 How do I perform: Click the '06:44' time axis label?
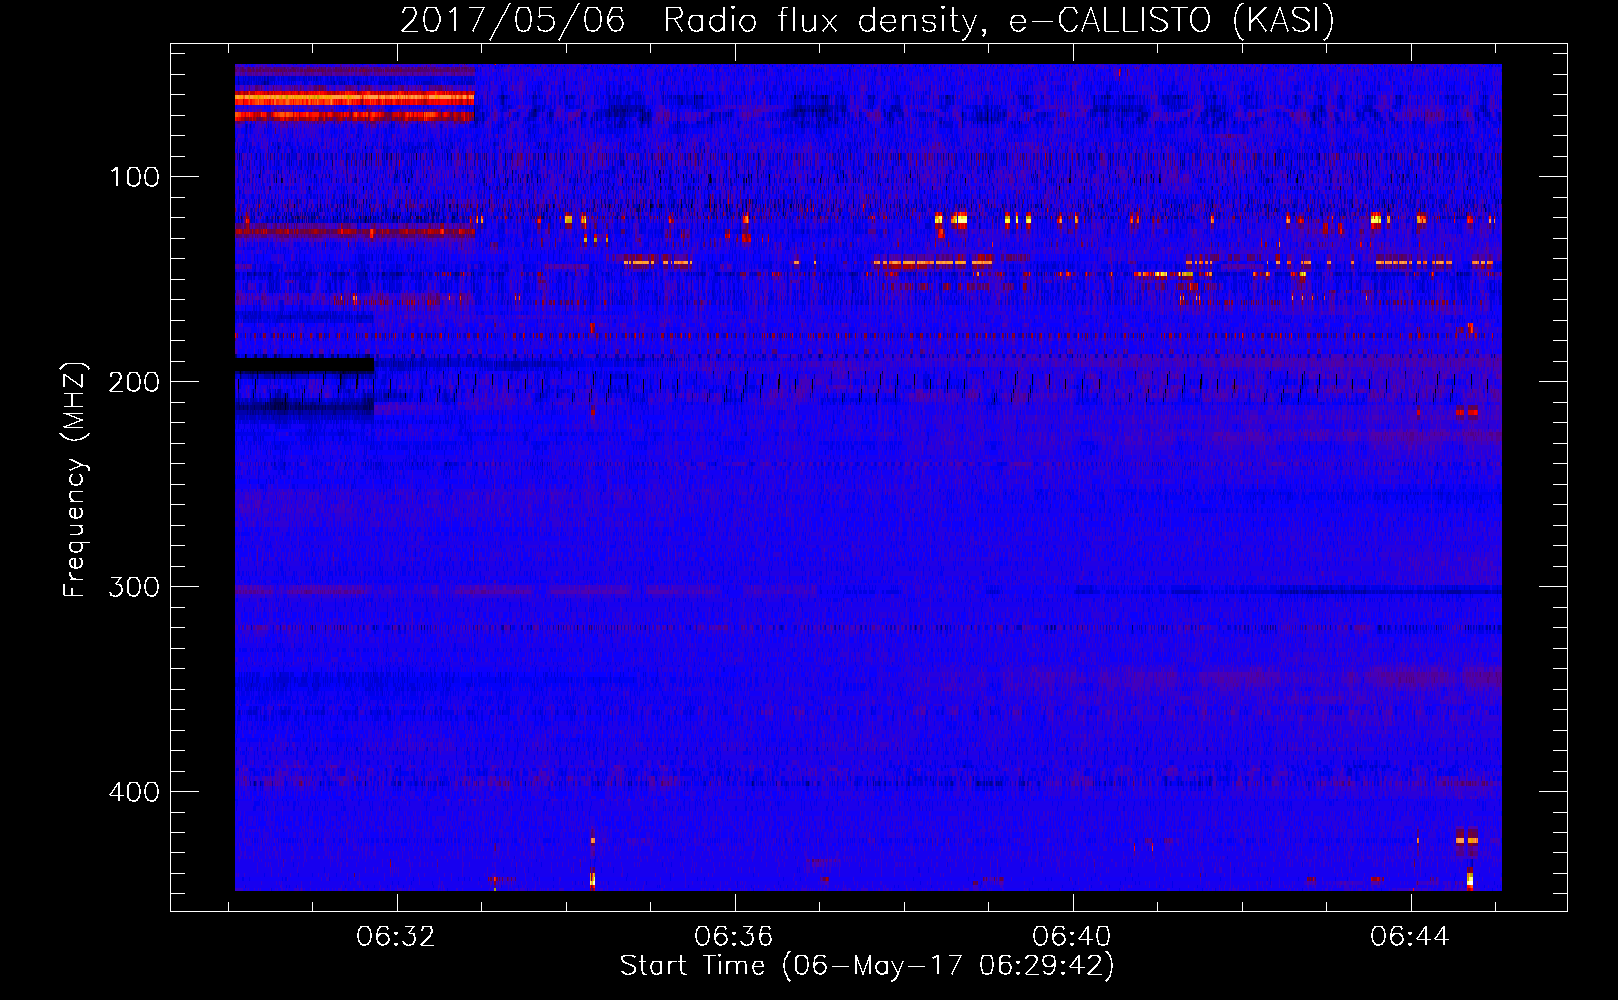[x=1410, y=936]
